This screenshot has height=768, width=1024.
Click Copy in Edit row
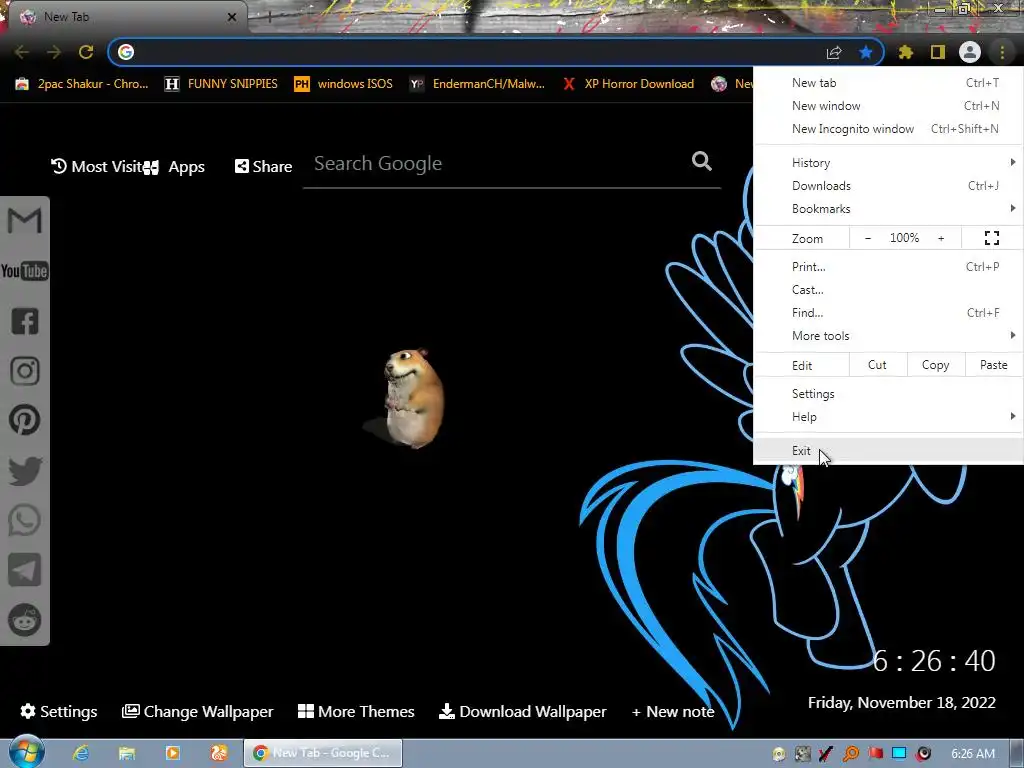(x=935, y=365)
